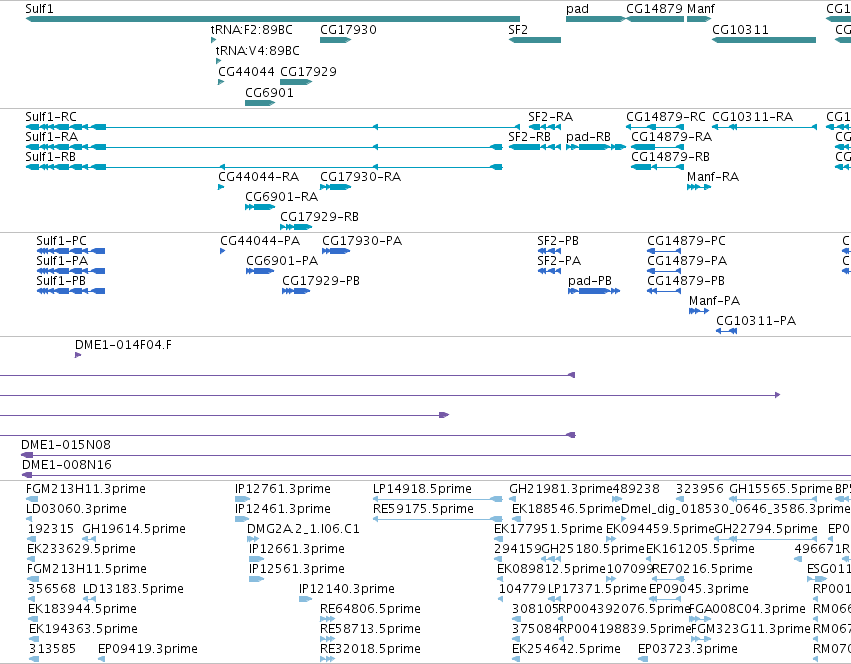Open the CG10311-PA protein feature
This screenshot has width=851, height=664.
point(727,331)
